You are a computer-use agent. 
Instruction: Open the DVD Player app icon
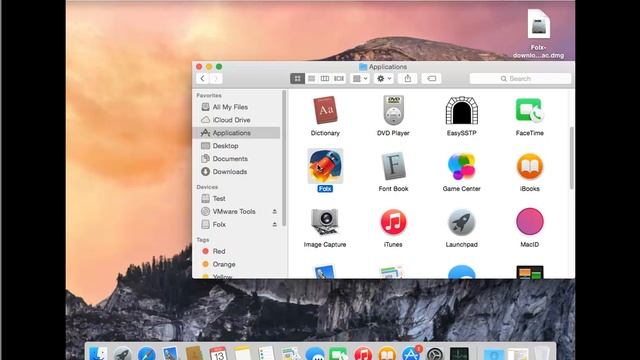pyautogui.click(x=393, y=110)
